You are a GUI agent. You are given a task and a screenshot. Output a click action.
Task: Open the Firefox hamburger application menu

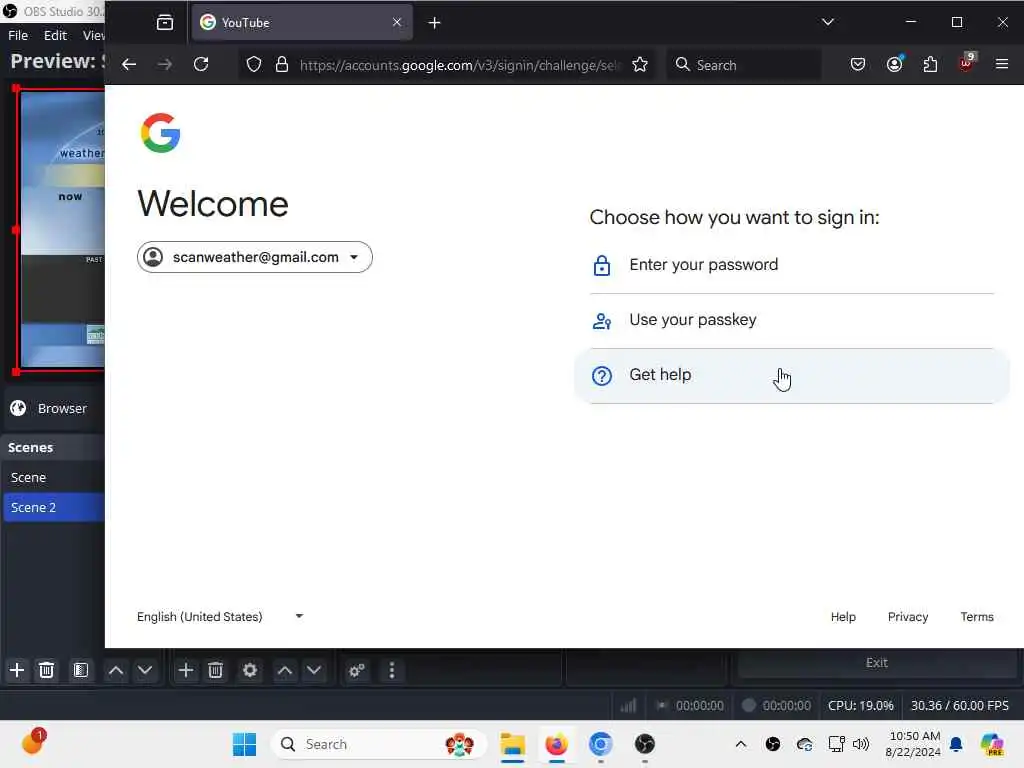[1002, 64]
